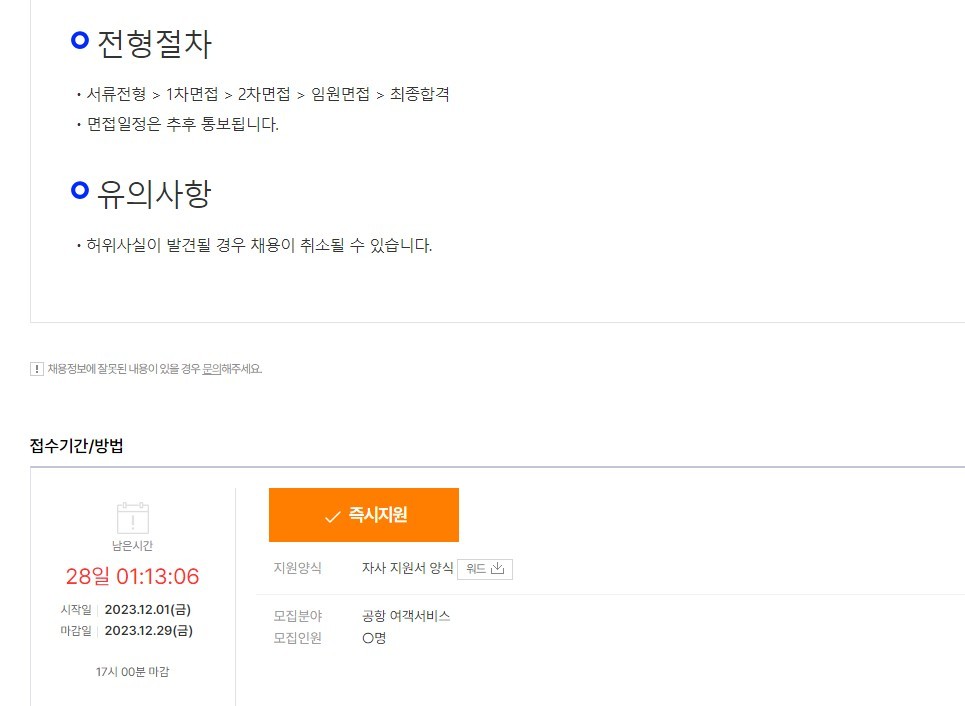Click the calendar icon above 남은시간
Screen dimensions: 965x706
[x=133, y=518]
